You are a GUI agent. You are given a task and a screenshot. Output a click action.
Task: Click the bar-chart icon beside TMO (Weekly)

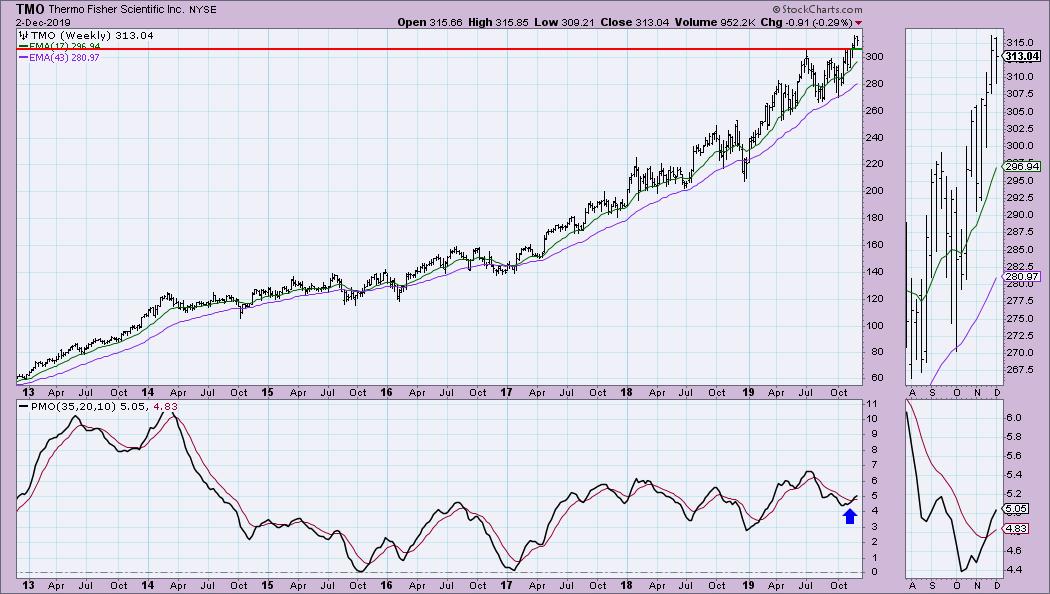pyautogui.click(x=23, y=35)
